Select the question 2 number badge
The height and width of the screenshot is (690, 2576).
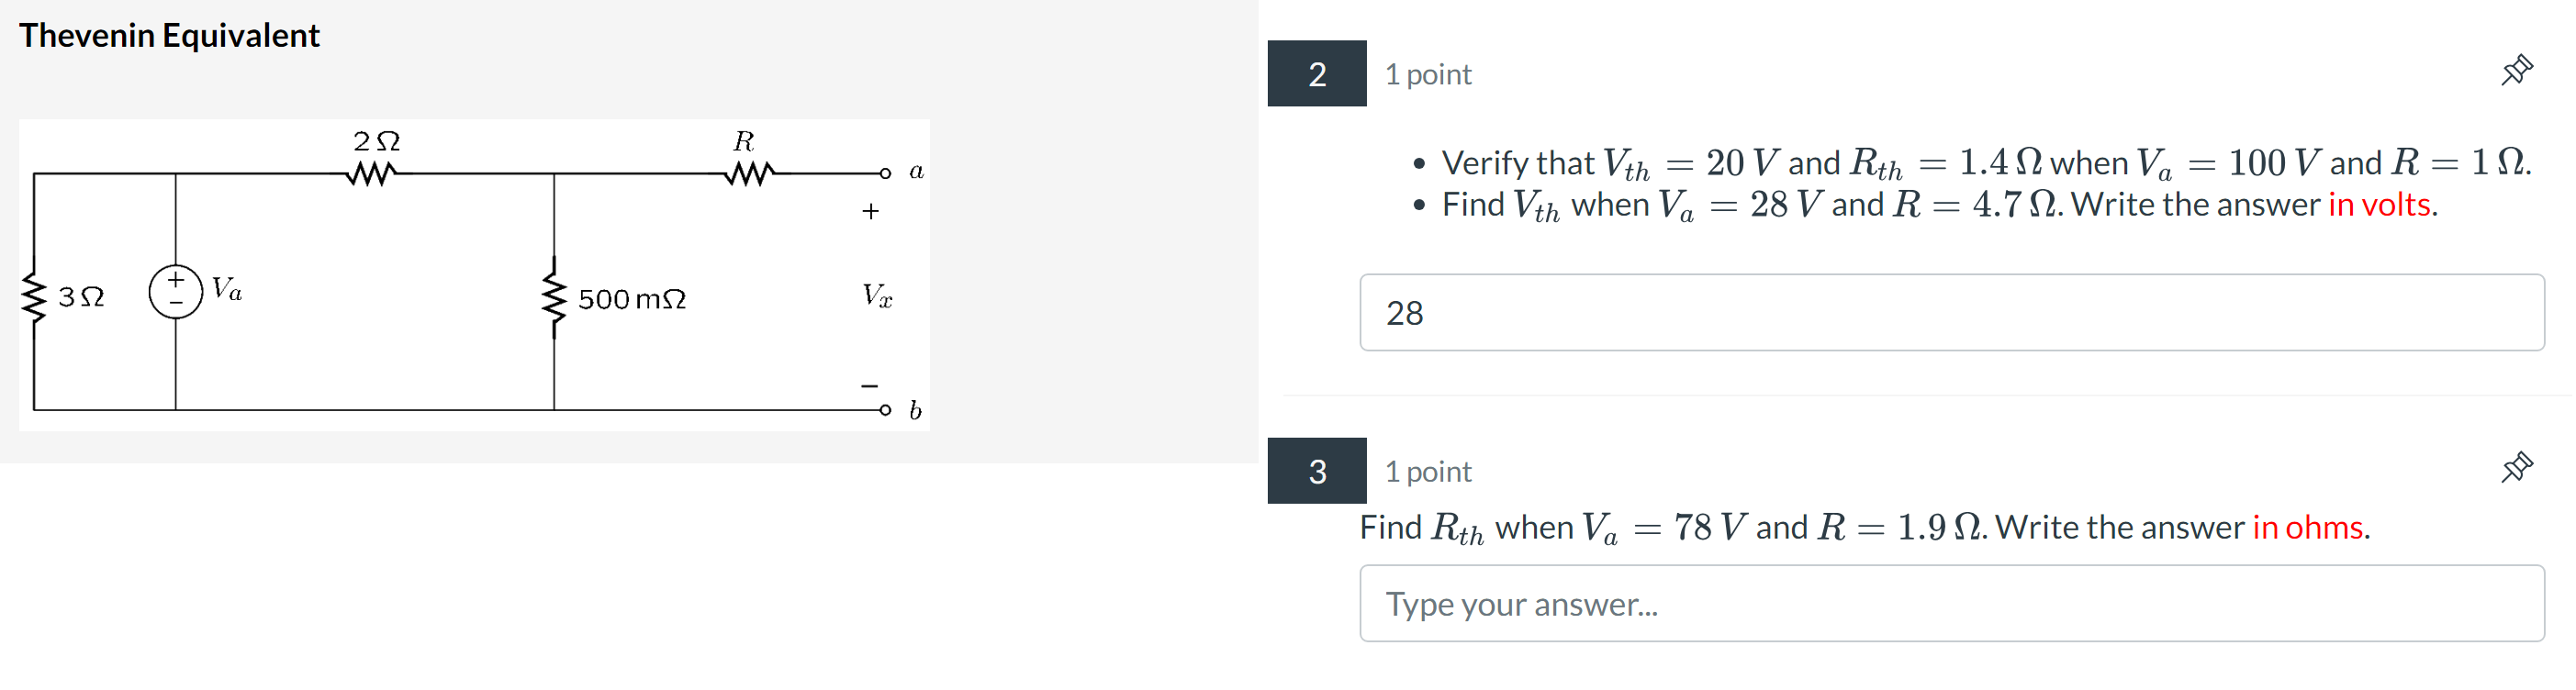(1318, 74)
